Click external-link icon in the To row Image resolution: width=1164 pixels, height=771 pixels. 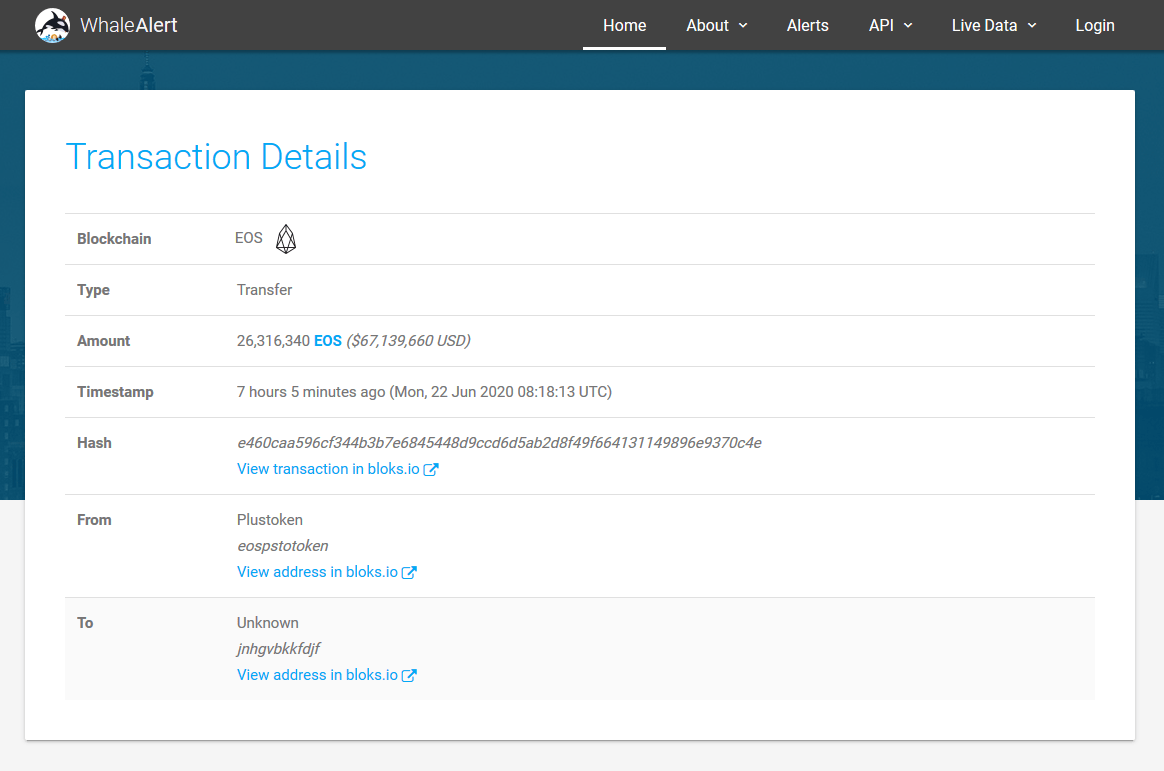[x=409, y=675]
